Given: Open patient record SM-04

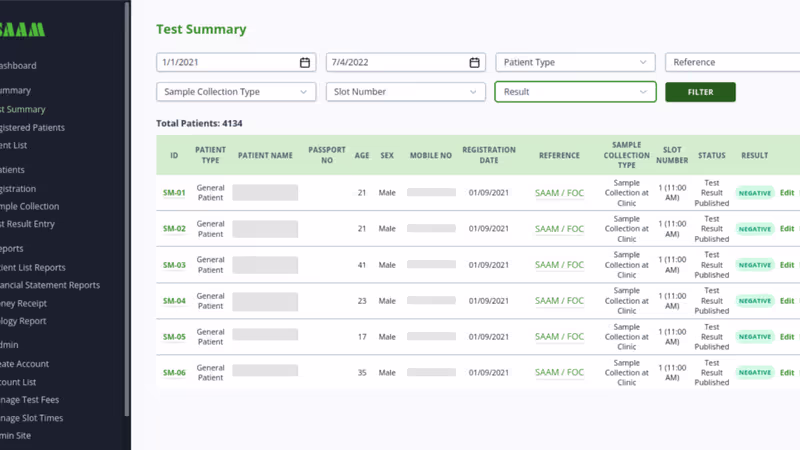Looking at the screenshot, I should (174, 301).
